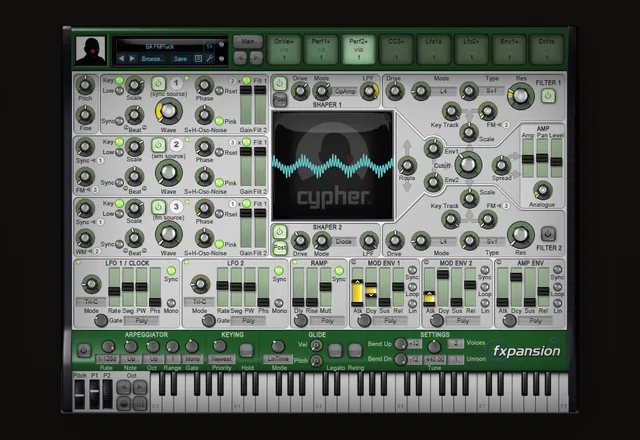
Task: Click the Filter 2 power icon
Action: click(548, 234)
